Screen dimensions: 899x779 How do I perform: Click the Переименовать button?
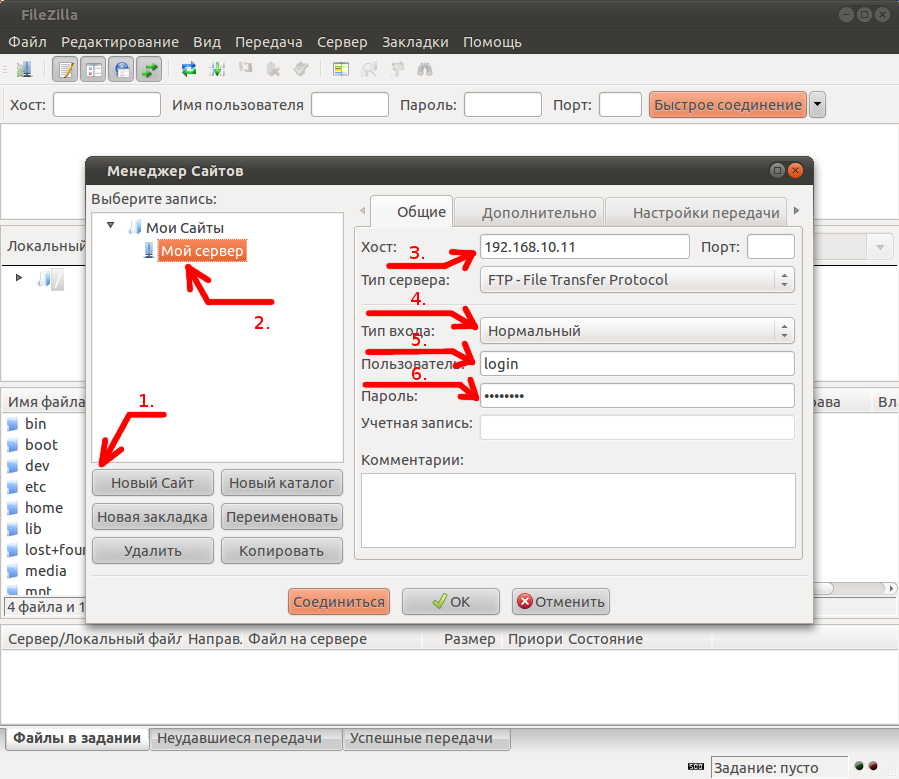[282, 516]
